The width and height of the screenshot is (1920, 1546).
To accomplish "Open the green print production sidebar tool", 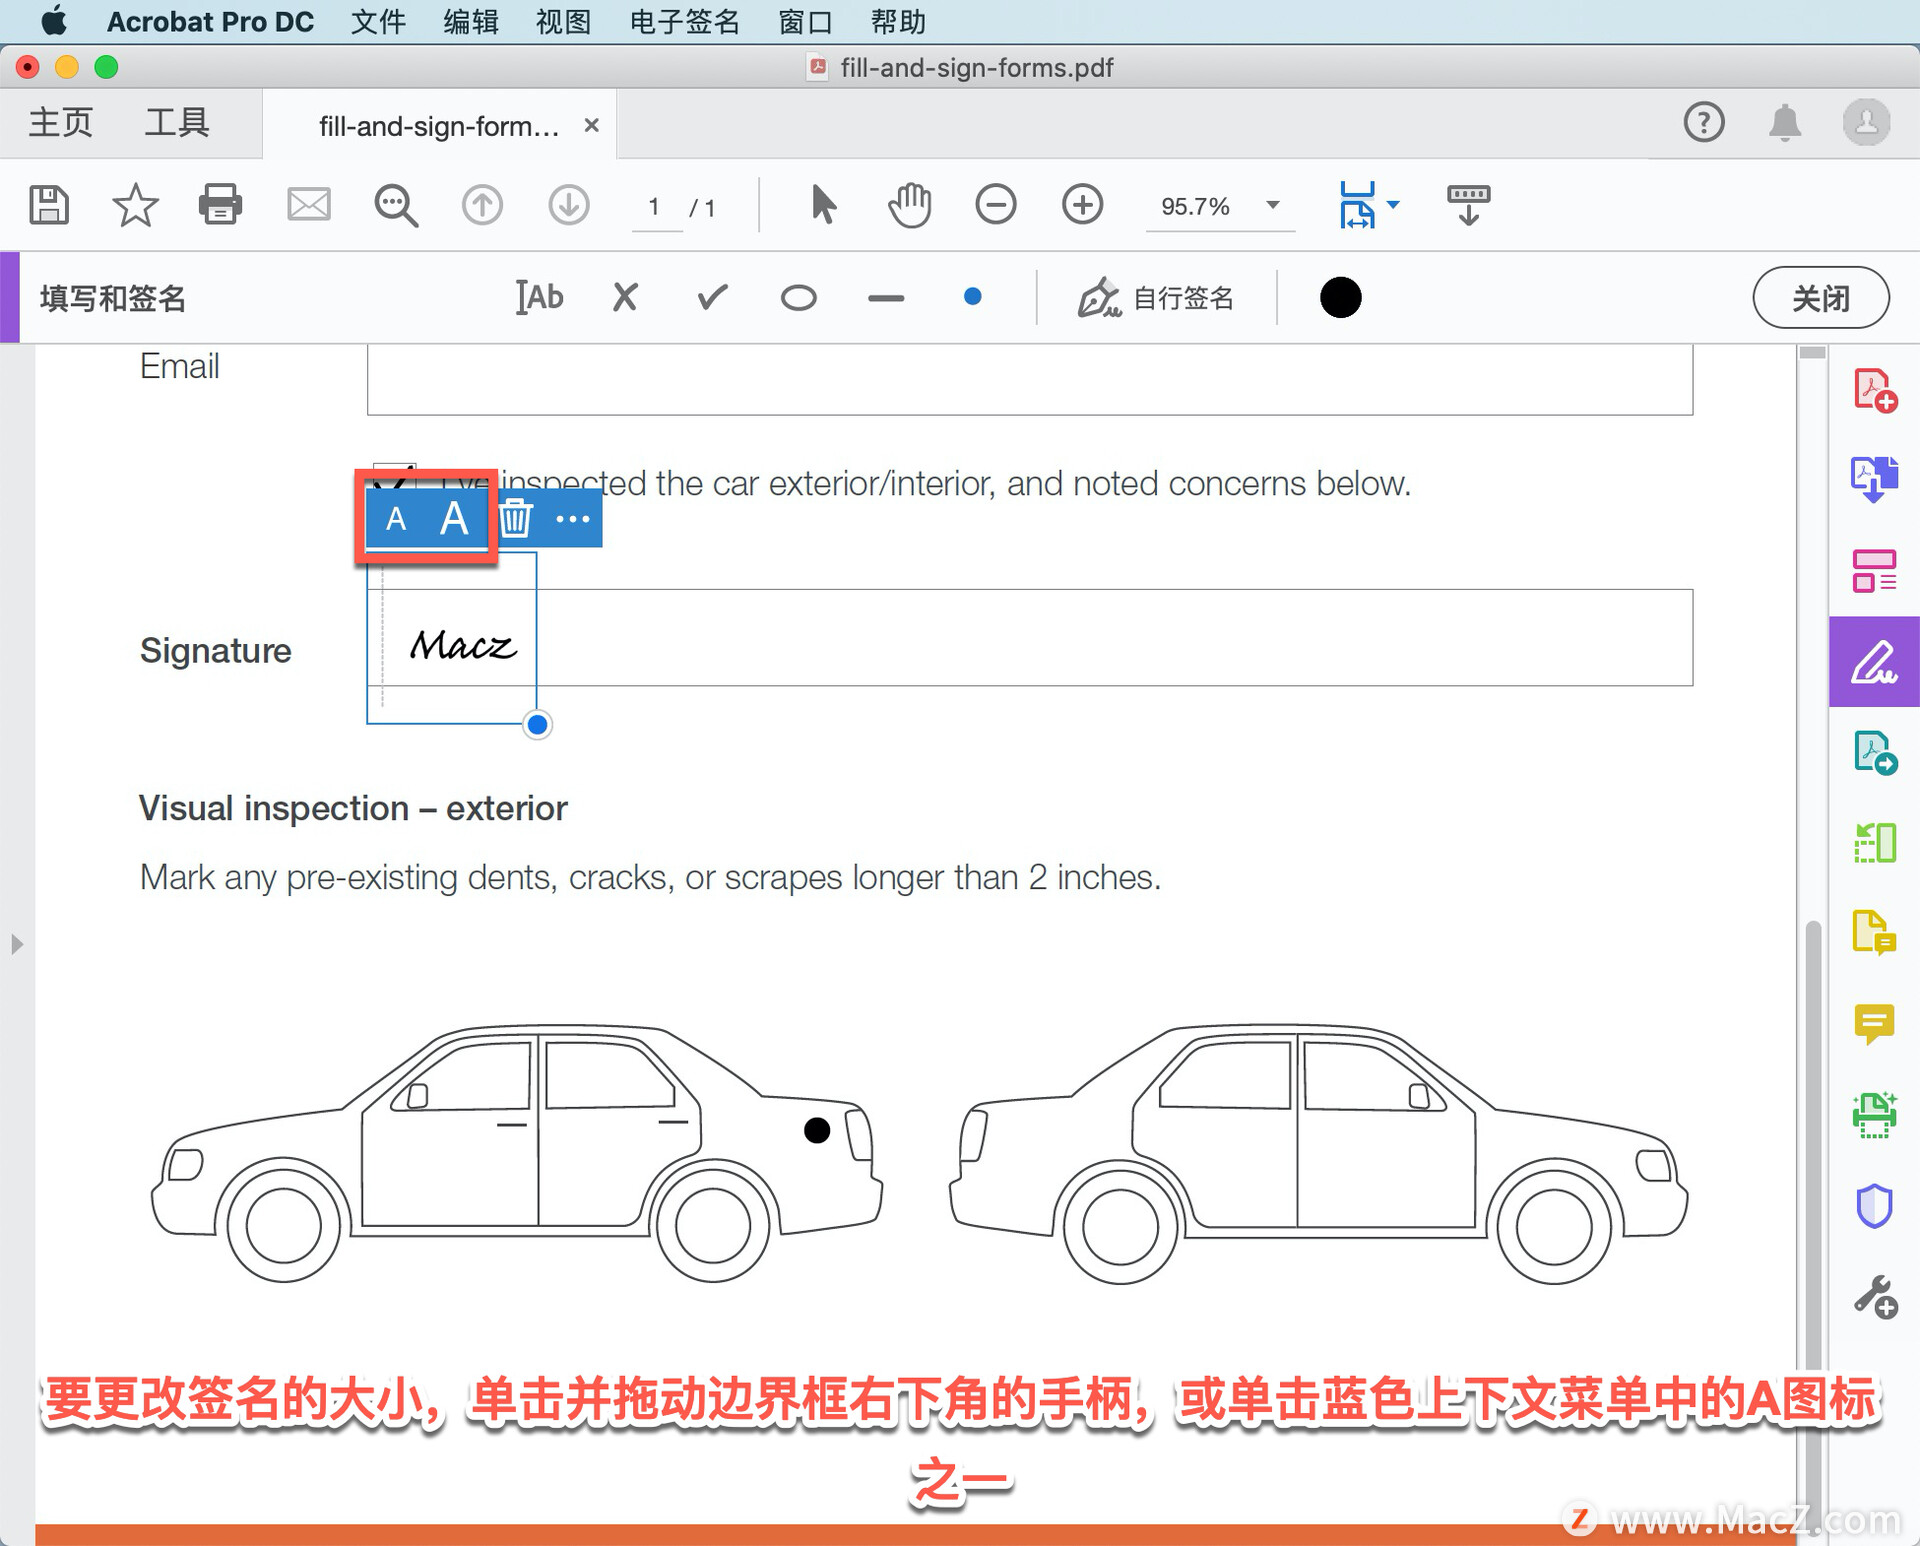I will click(x=1875, y=1115).
